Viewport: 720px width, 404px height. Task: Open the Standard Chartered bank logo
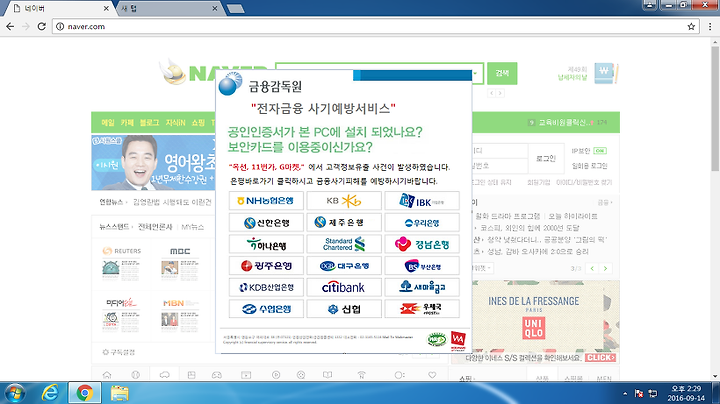344,244
